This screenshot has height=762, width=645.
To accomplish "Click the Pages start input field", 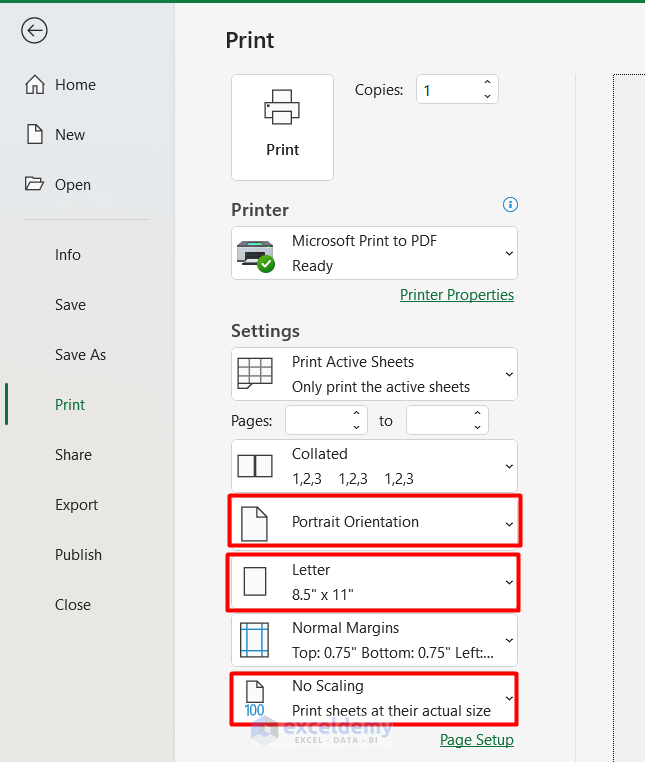I will [x=320, y=421].
